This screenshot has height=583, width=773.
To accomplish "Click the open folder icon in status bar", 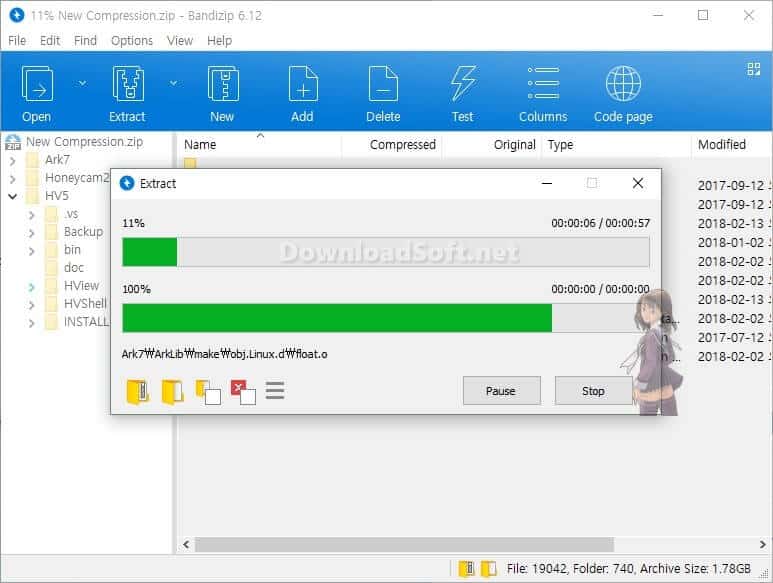I will [x=489, y=569].
